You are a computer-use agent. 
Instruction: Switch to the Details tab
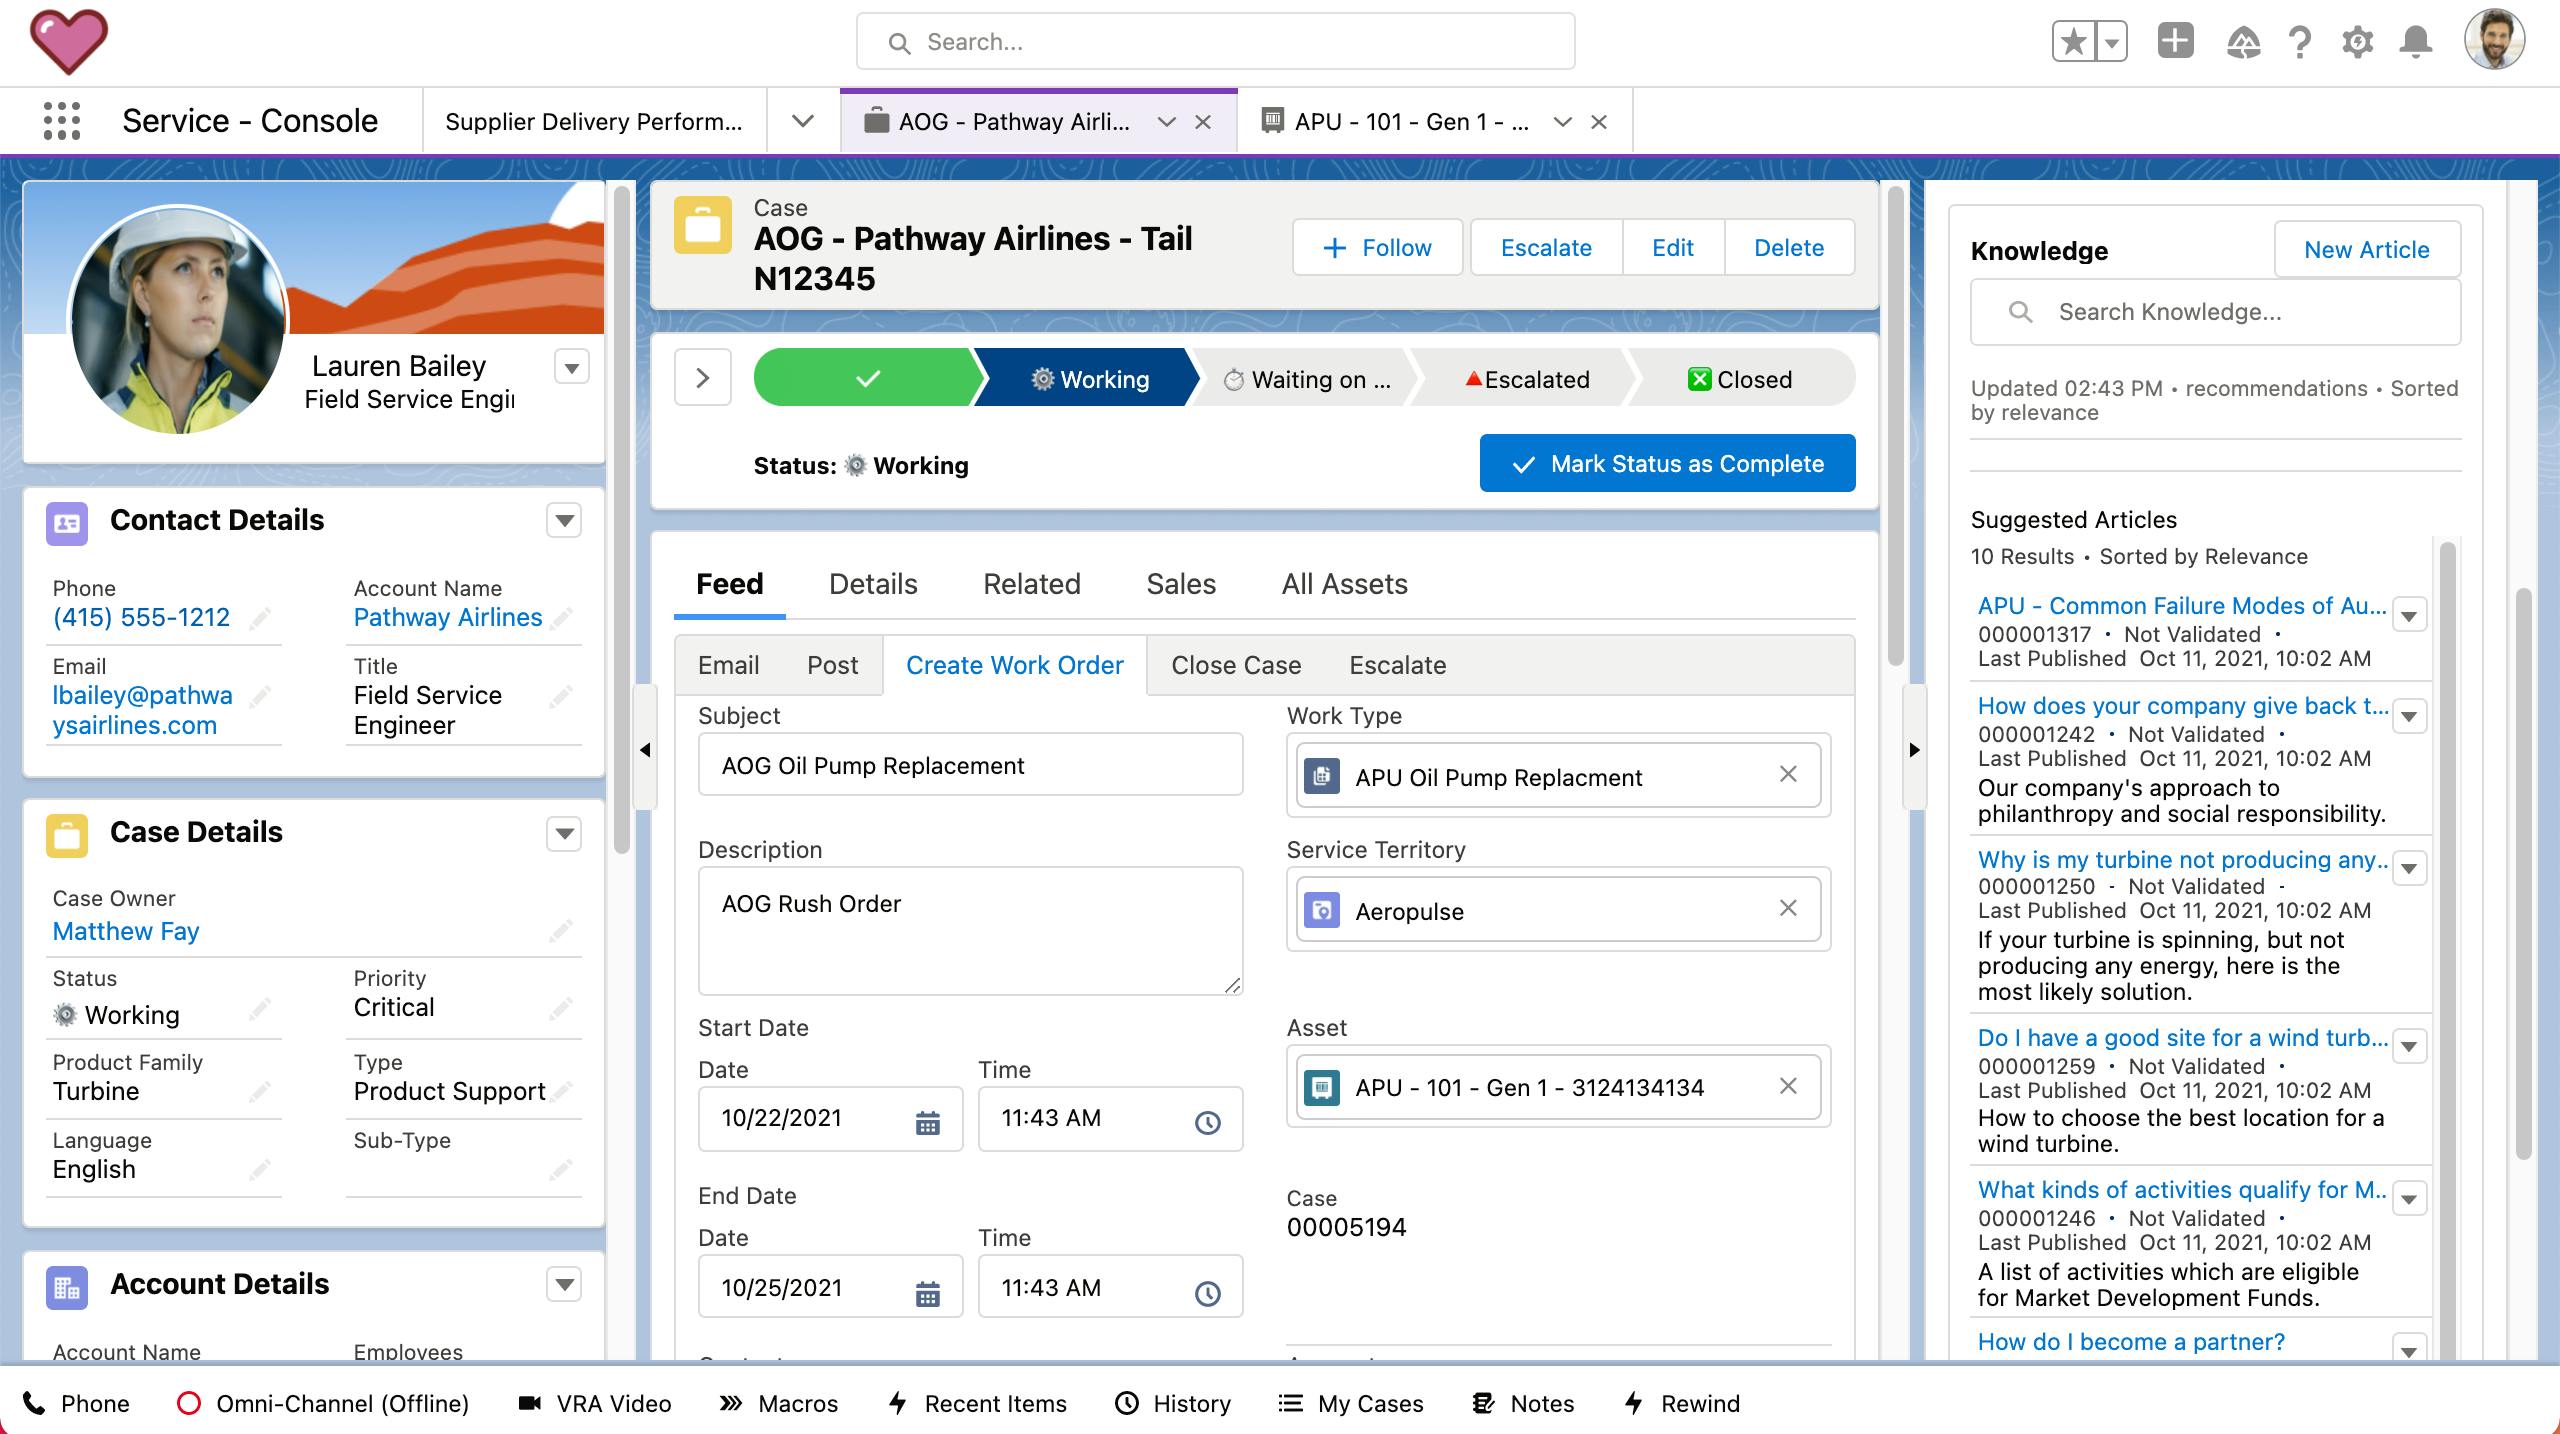[872, 584]
